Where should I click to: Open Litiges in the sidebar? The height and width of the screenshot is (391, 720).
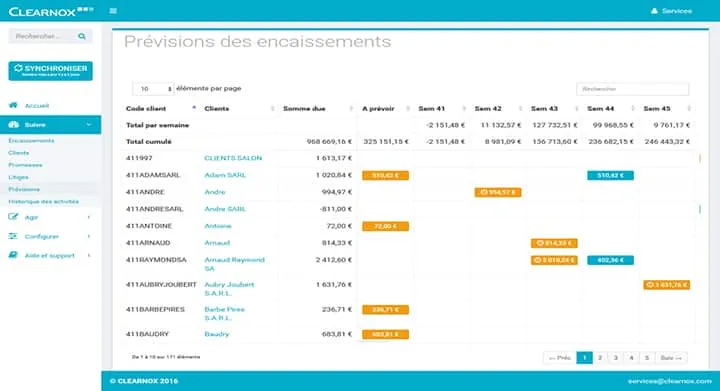[x=18, y=177]
